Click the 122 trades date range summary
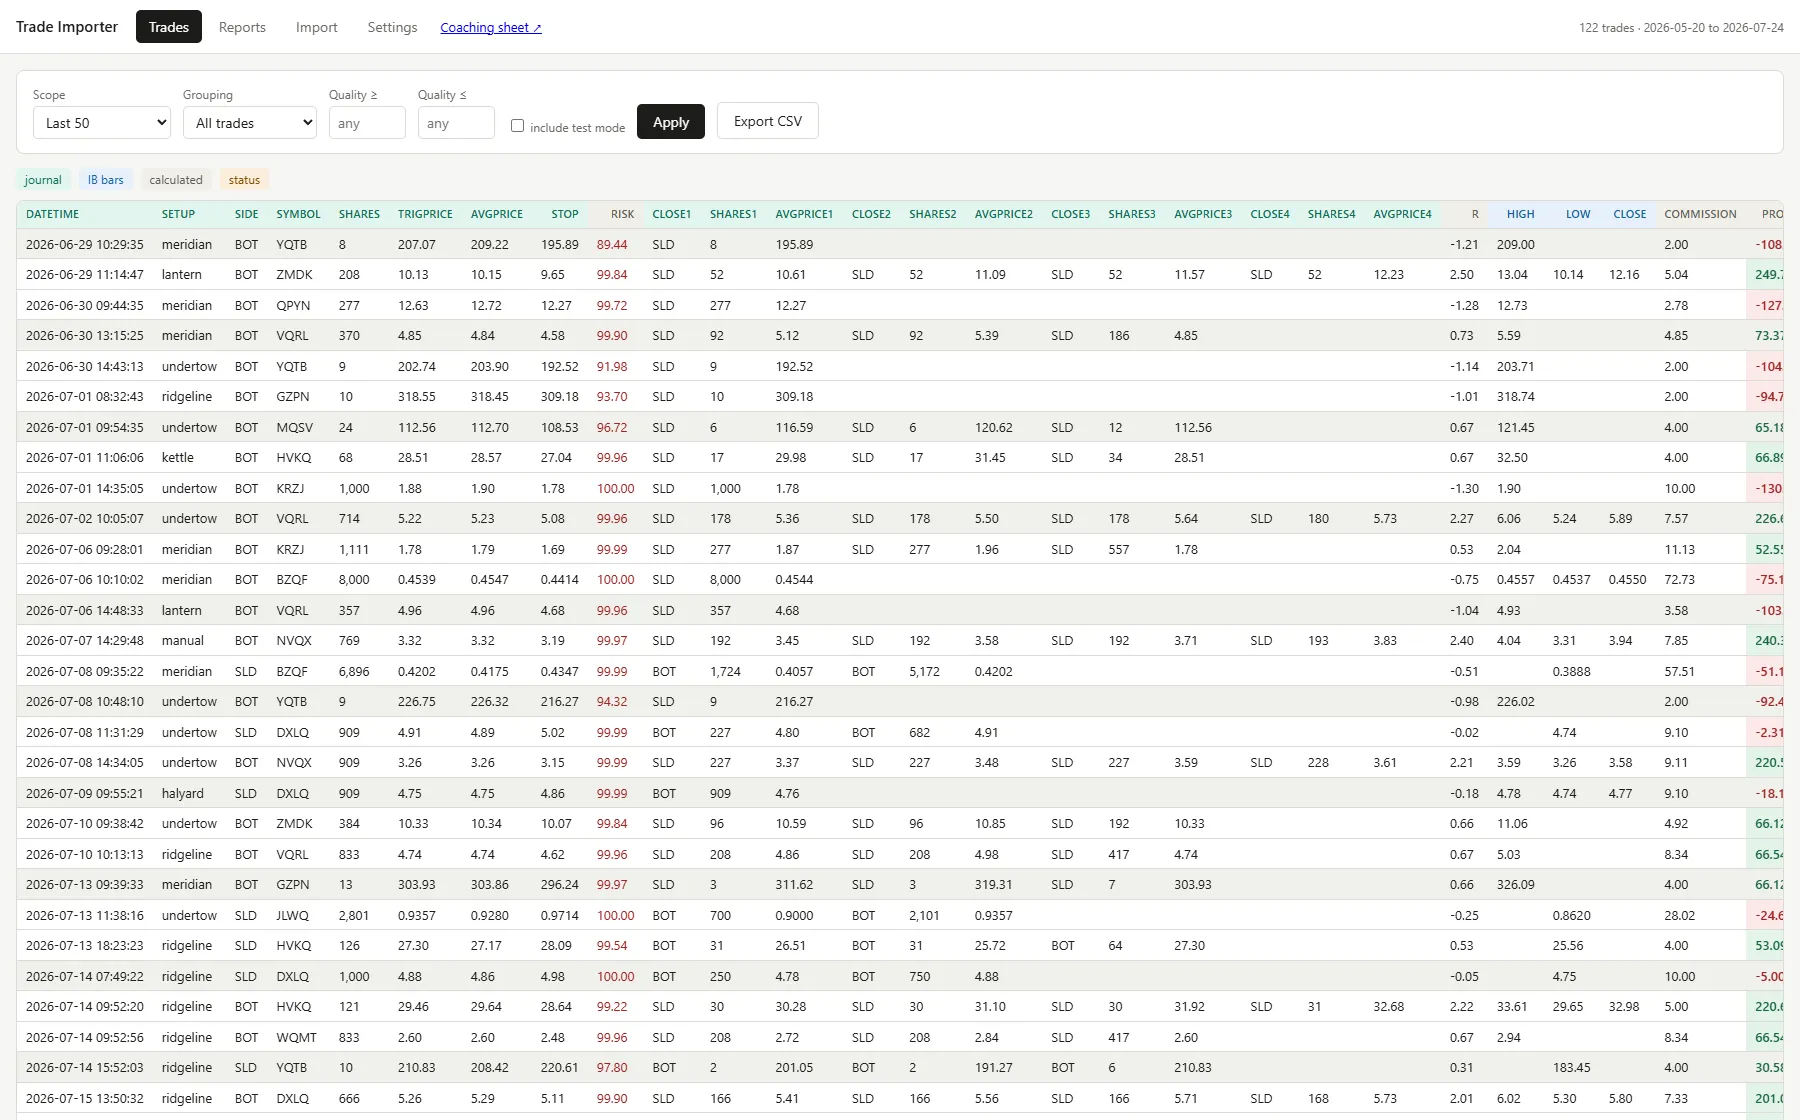 point(1681,27)
